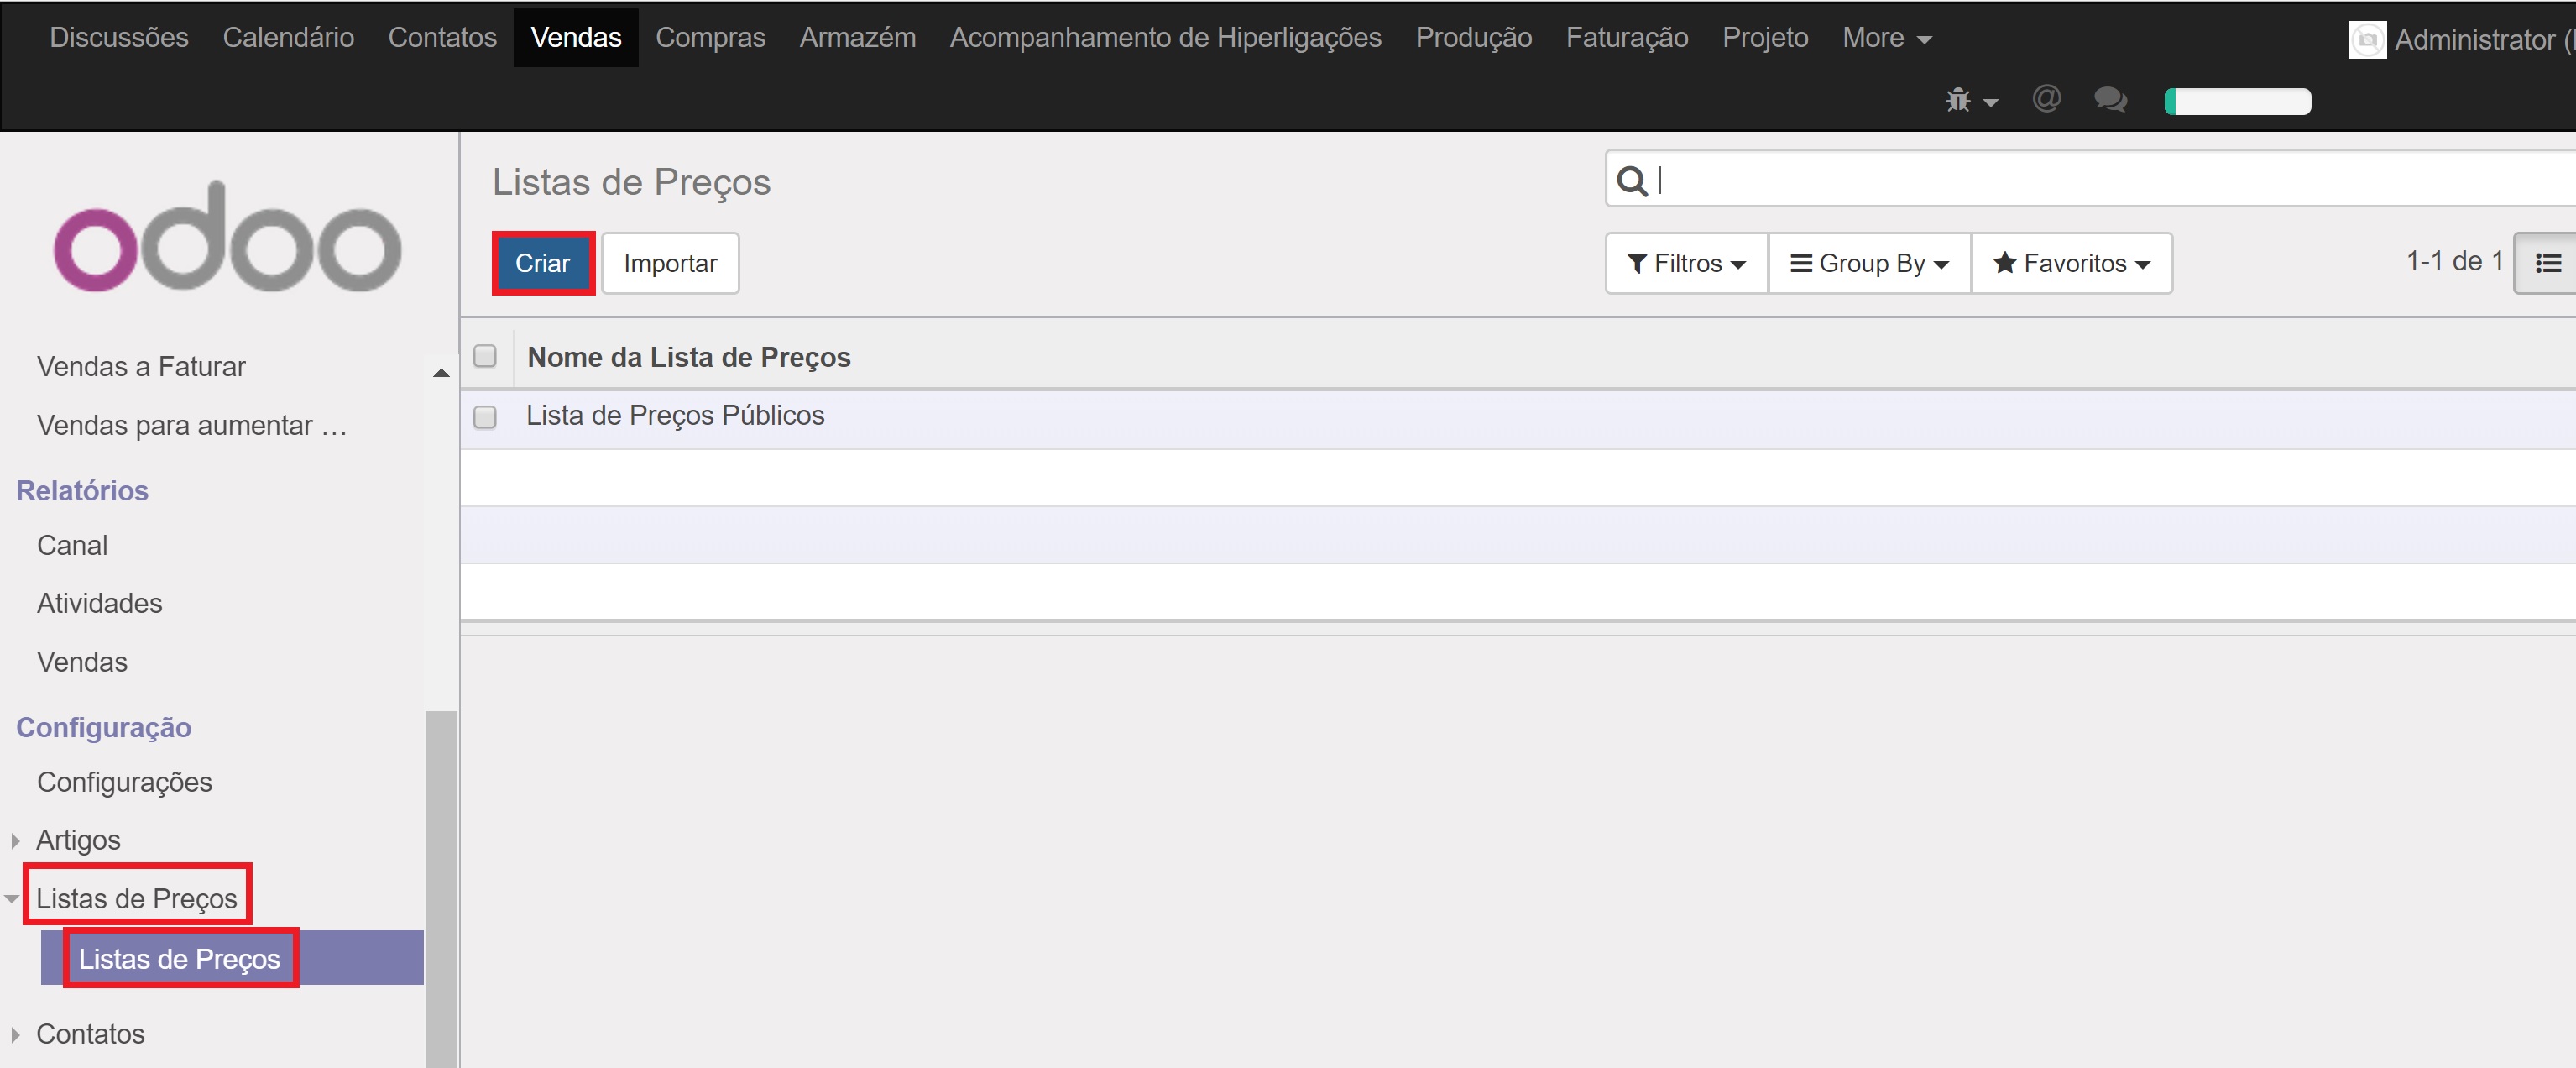Click the Importar button

coord(670,263)
